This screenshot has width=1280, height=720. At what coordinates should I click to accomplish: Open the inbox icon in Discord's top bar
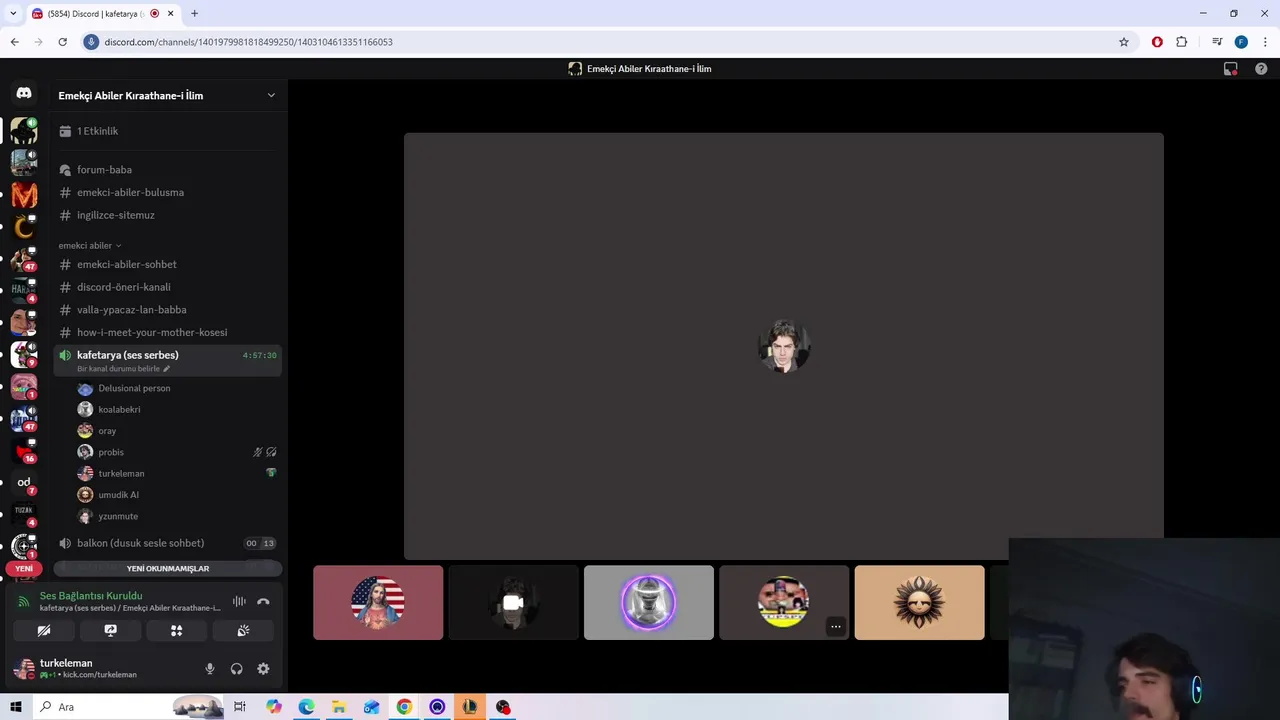pyautogui.click(x=1231, y=69)
